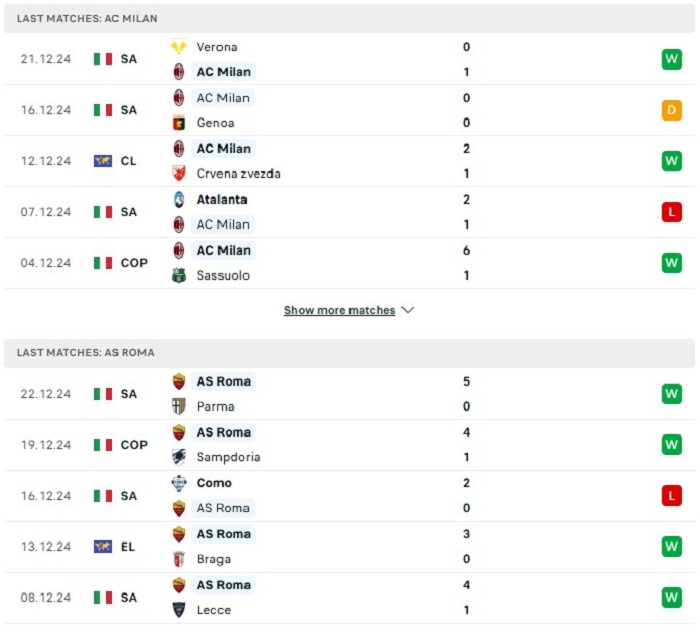Screen dimensions: 700x634
Task: Open the Last Matches: AS Roma header
Action: pyautogui.click(x=349, y=353)
